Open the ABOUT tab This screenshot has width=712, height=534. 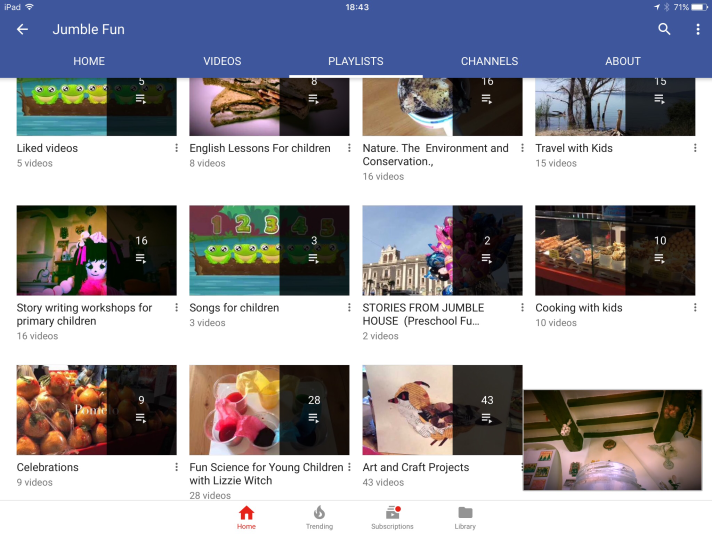click(622, 61)
